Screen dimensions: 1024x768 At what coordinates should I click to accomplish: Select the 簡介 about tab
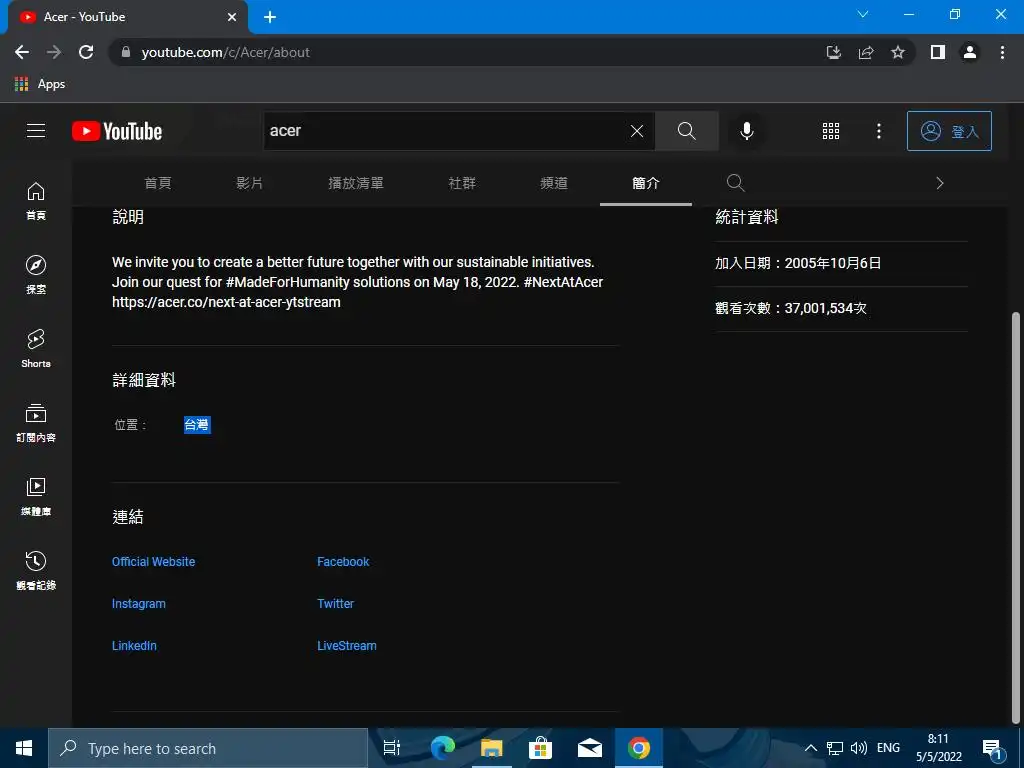pos(646,184)
